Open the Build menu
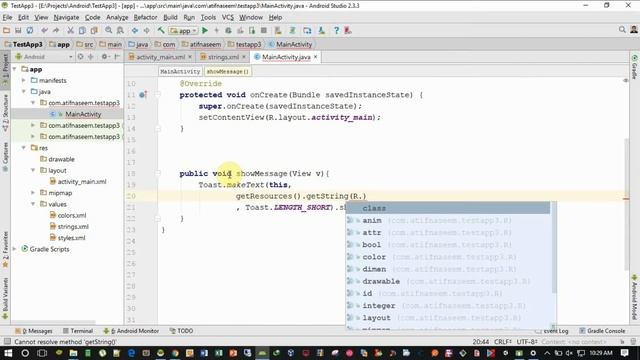The width and height of the screenshot is (640, 360). tap(170, 18)
